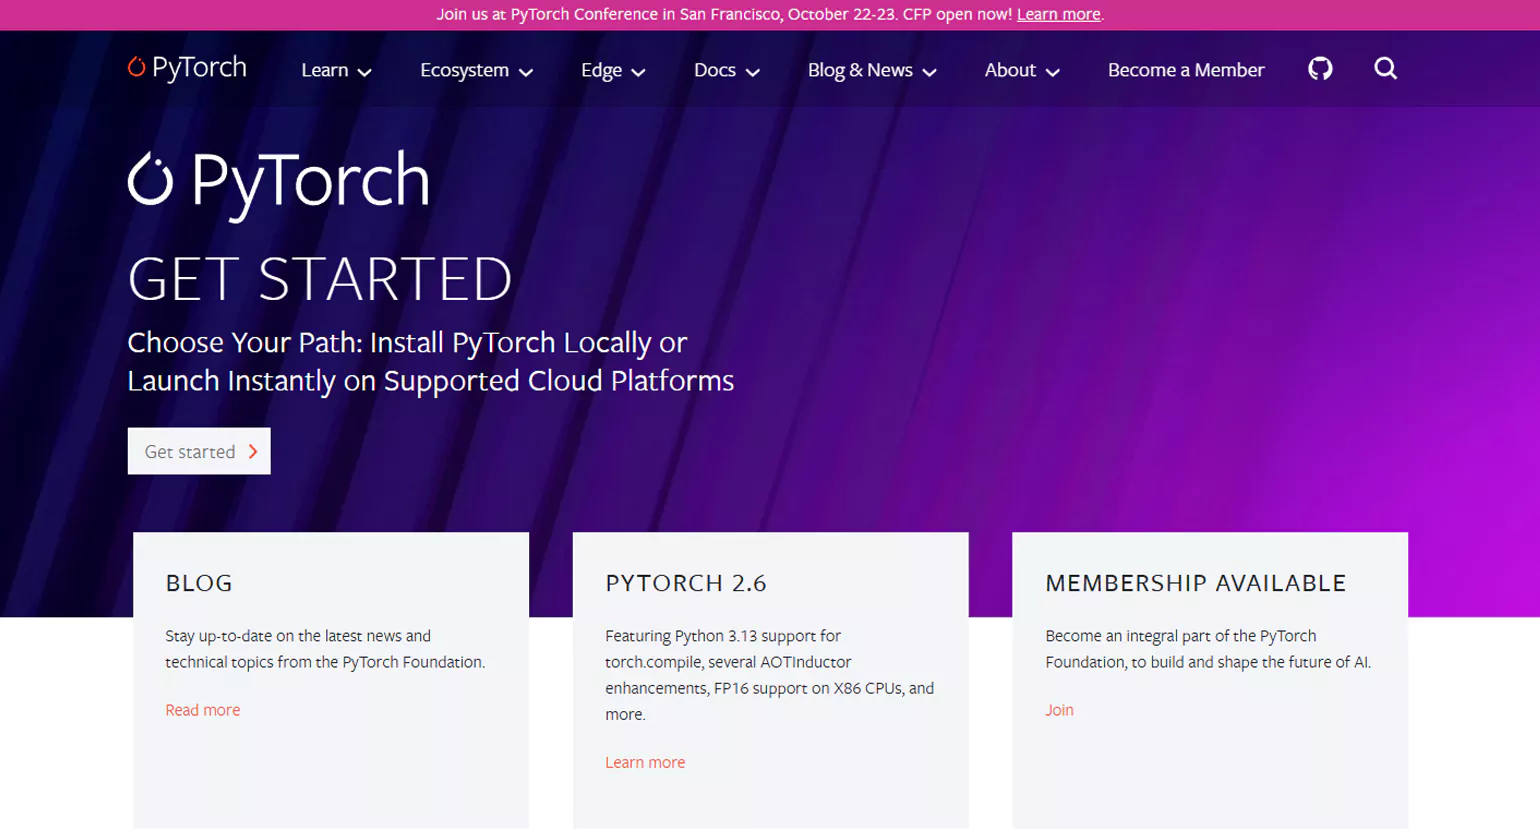Expand the Ecosystem dropdown
This screenshot has height=840, width=1540.
click(x=475, y=70)
